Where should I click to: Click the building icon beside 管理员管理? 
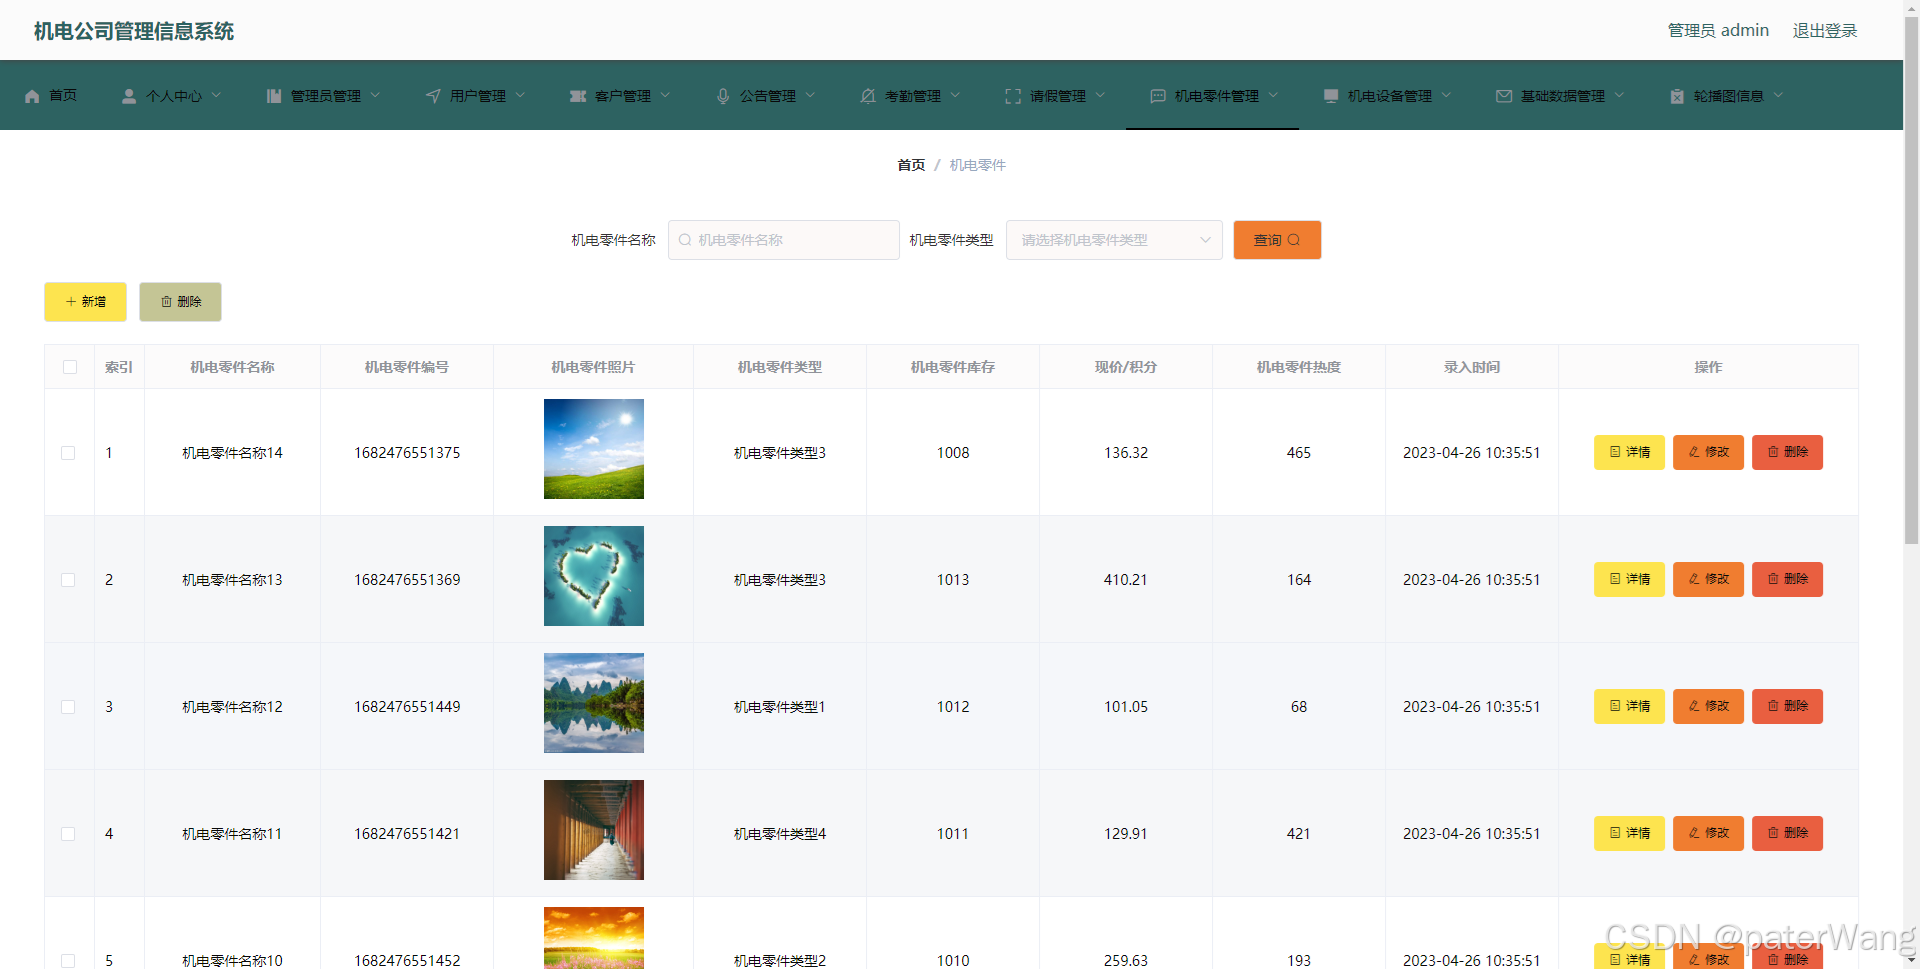274,96
